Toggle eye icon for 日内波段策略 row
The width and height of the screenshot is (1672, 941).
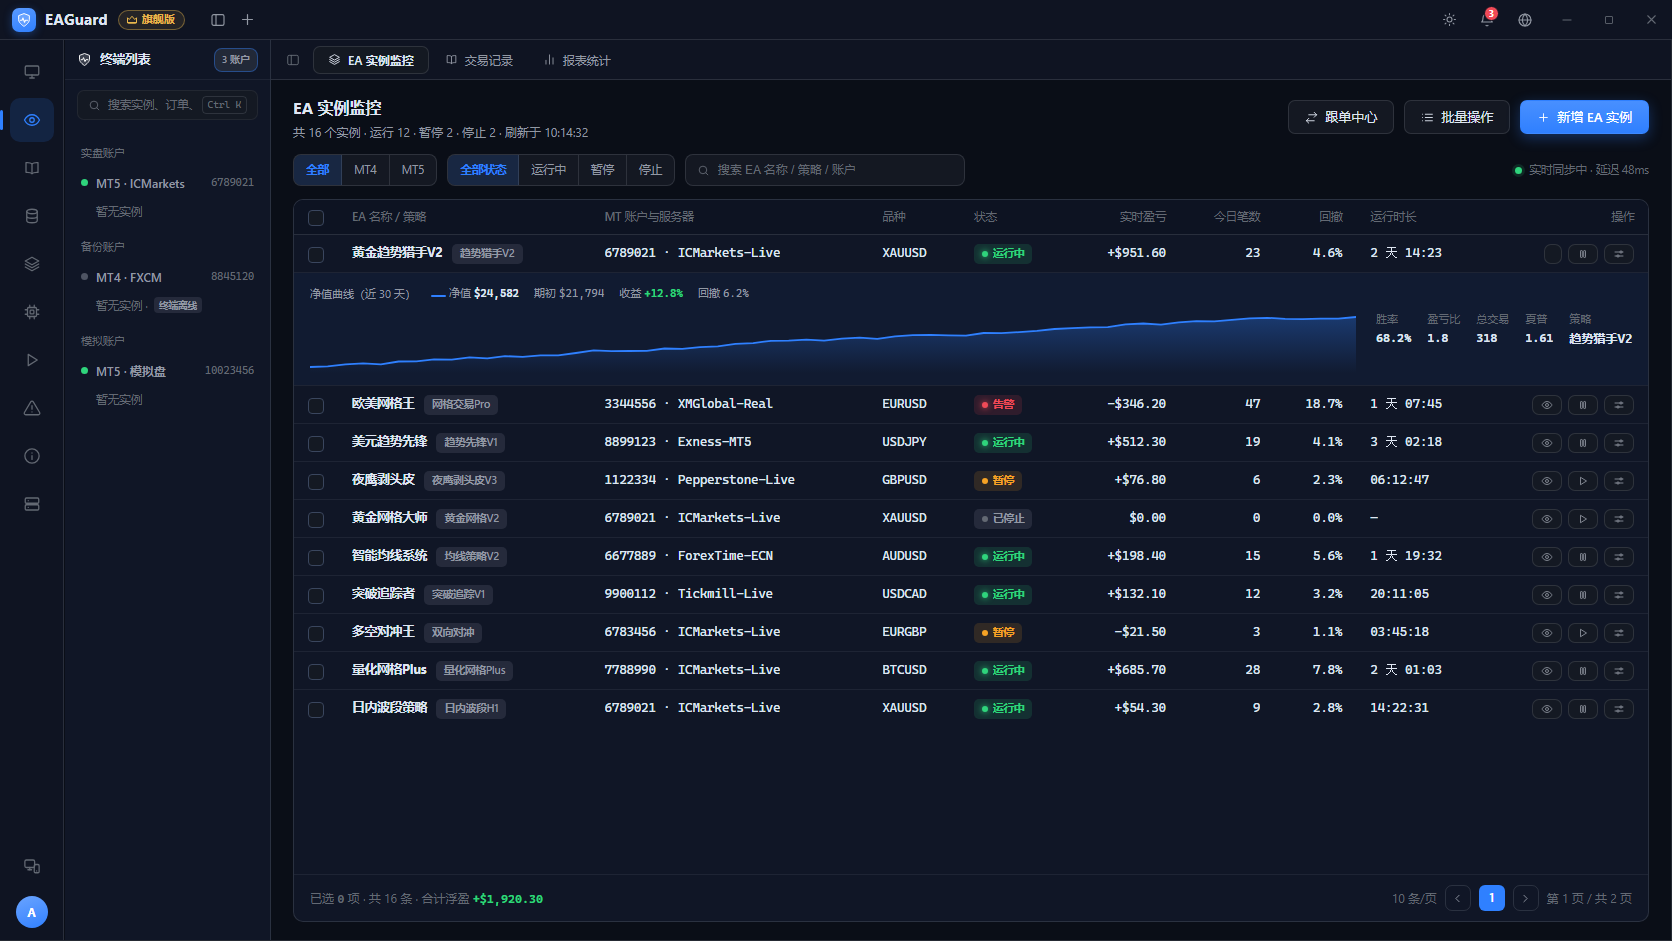click(1547, 709)
